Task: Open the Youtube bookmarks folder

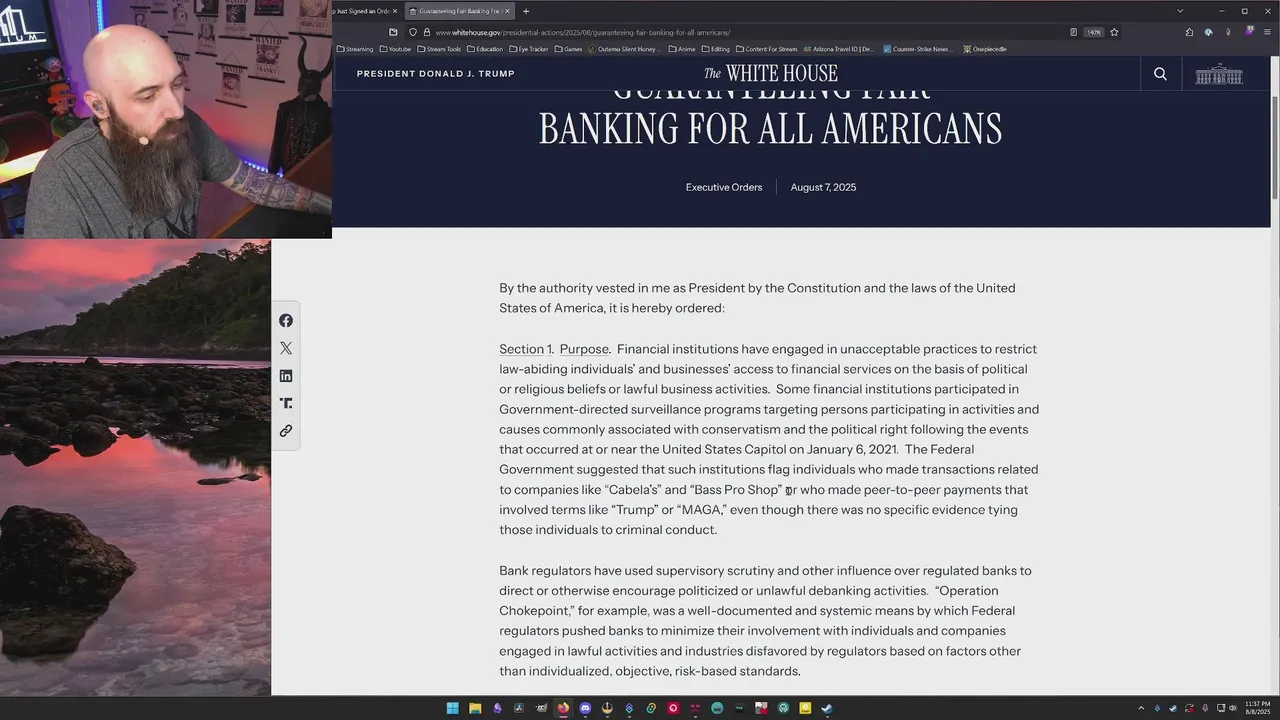Action: click(x=395, y=49)
